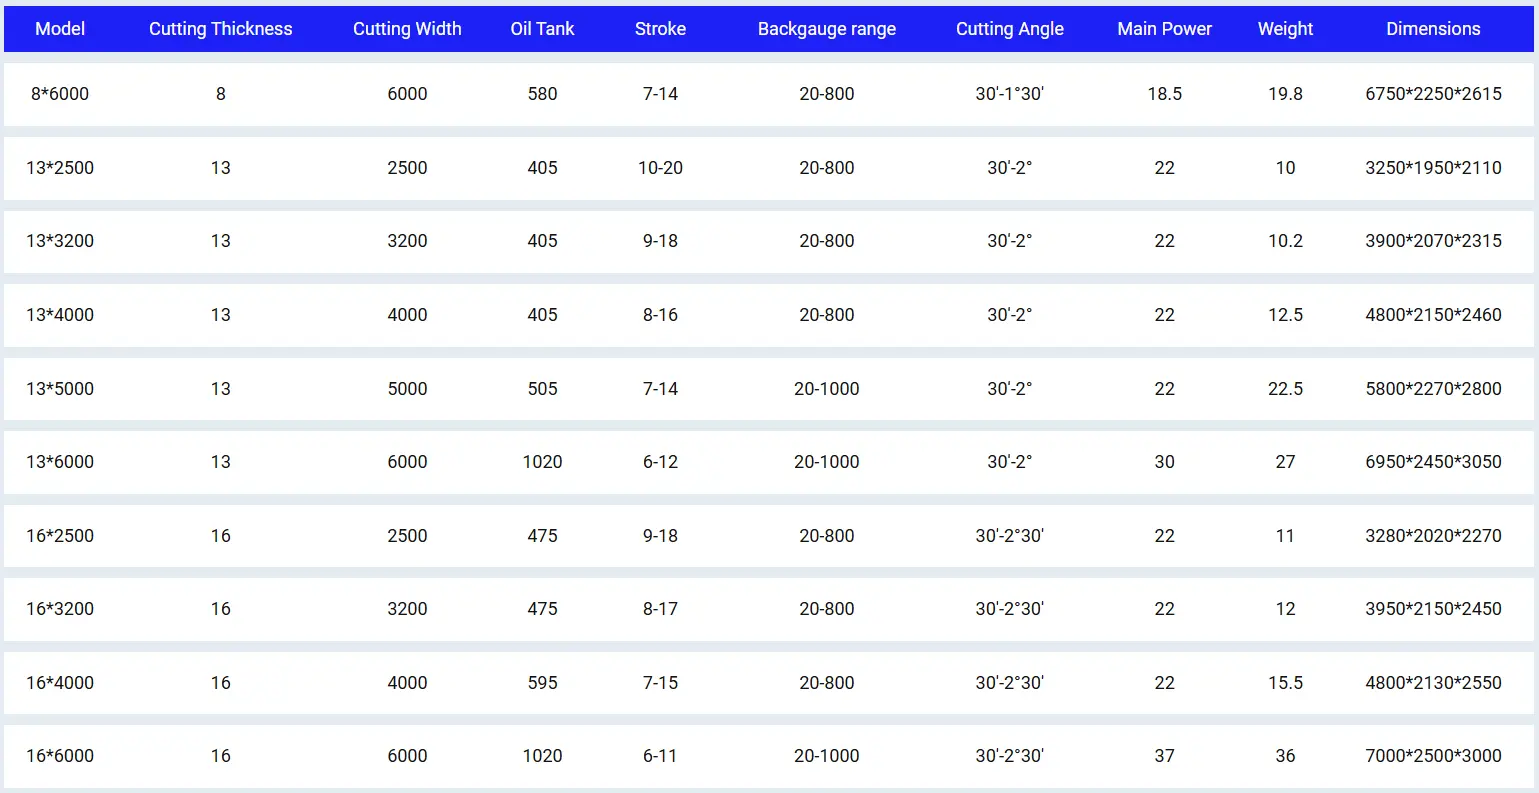Image resolution: width=1539 pixels, height=793 pixels.
Task: Select the Weight column header
Action: pyautogui.click(x=1285, y=29)
